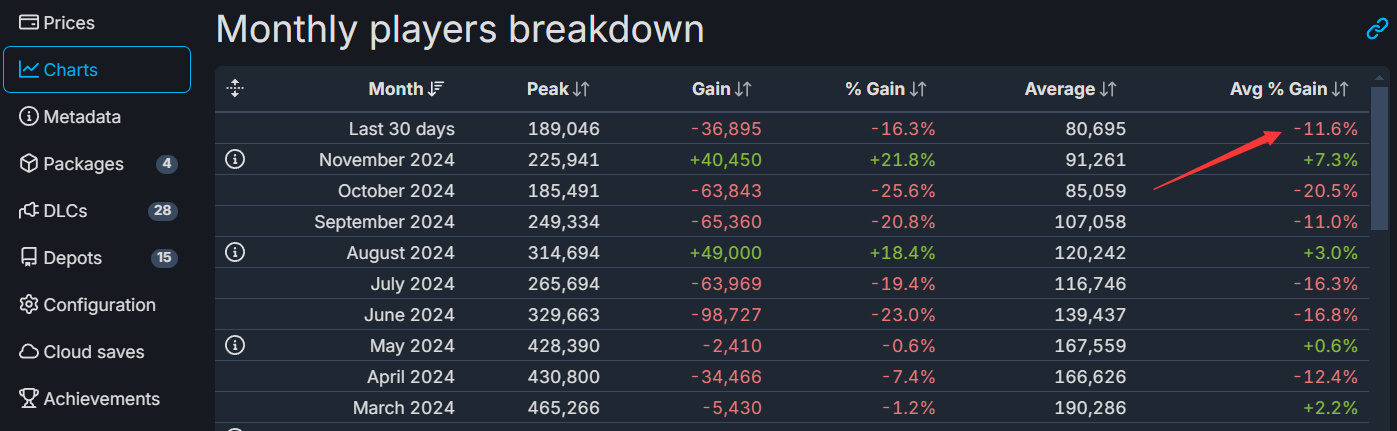
Task: Click the Configuration gear icon
Action: (28, 305)
